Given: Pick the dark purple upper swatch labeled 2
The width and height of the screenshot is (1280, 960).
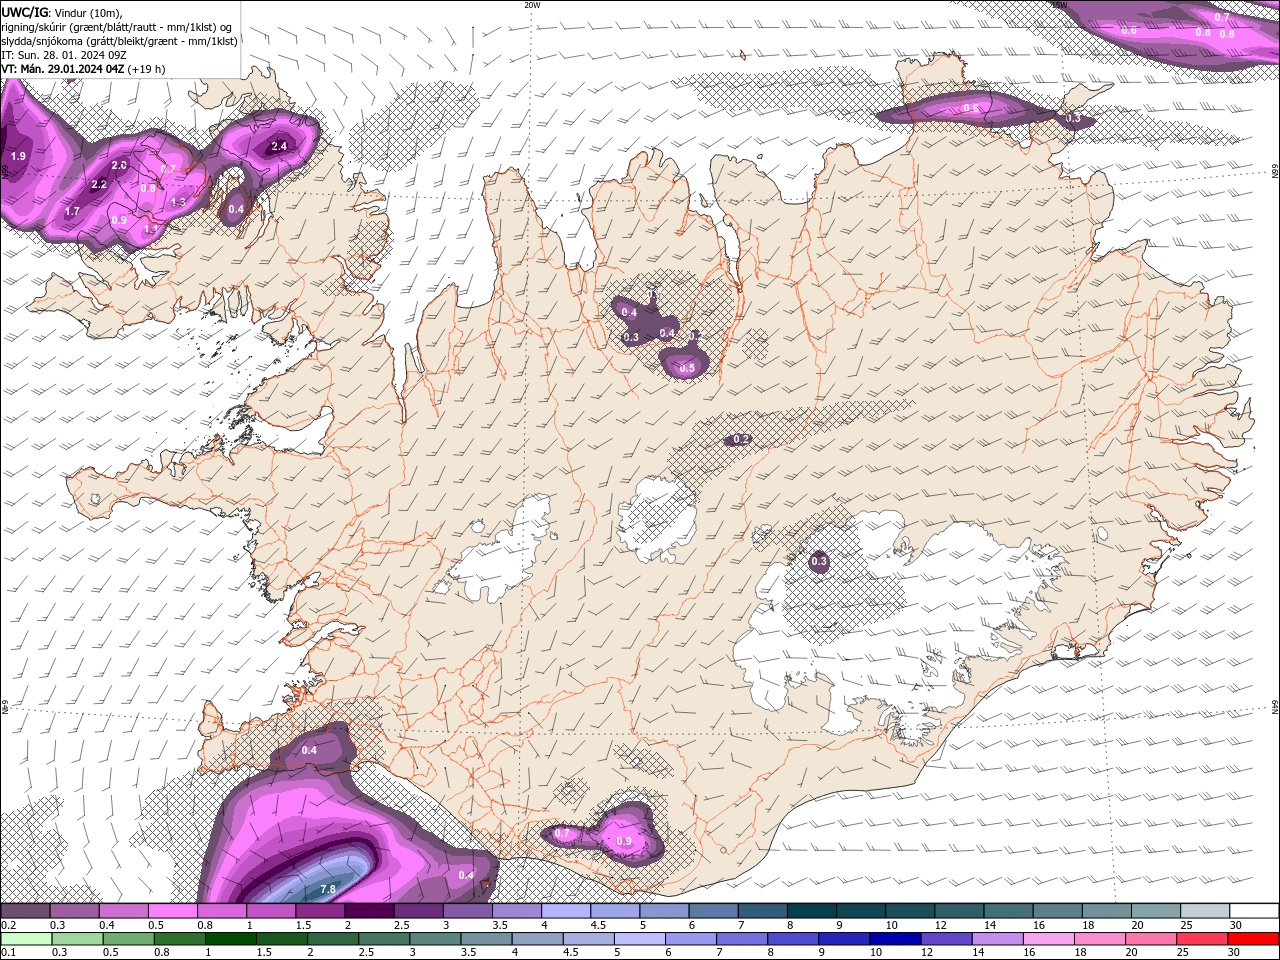Looking at the screenshot, I should click(x=368, y=912).
